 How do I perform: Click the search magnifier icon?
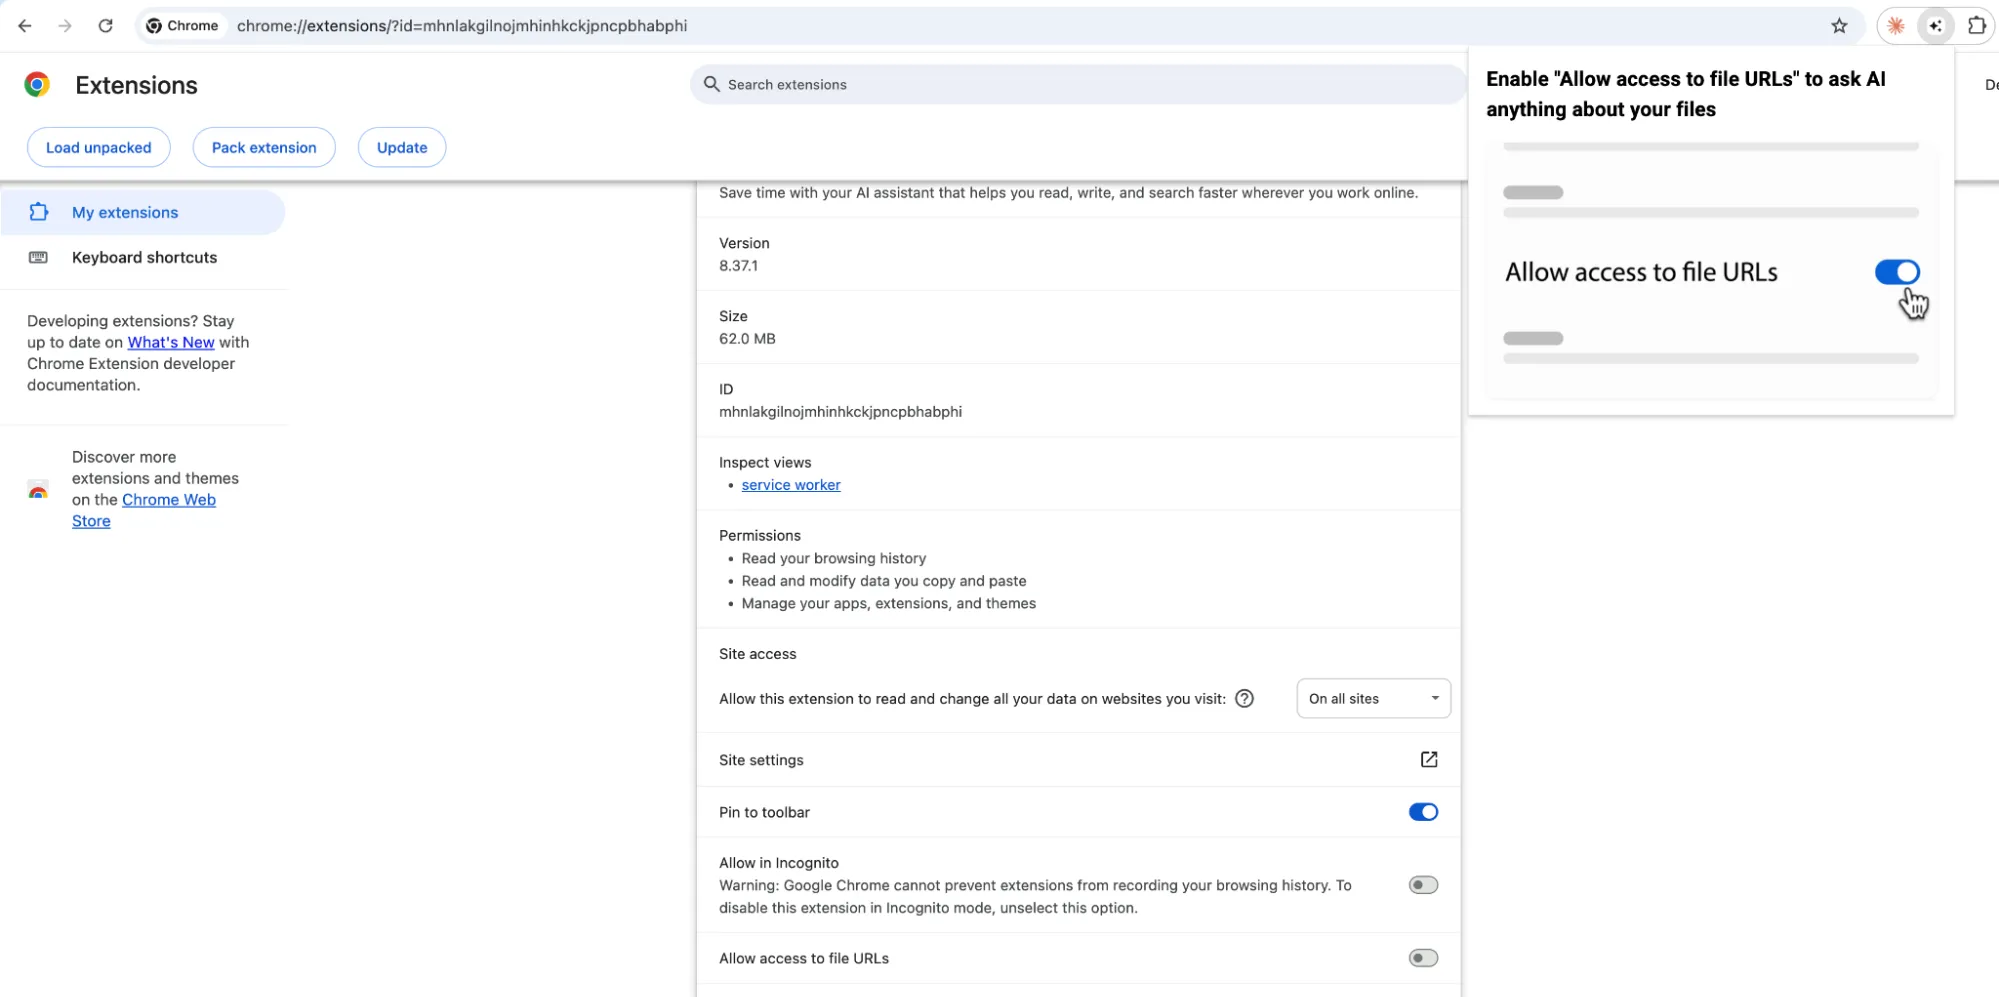712,84
